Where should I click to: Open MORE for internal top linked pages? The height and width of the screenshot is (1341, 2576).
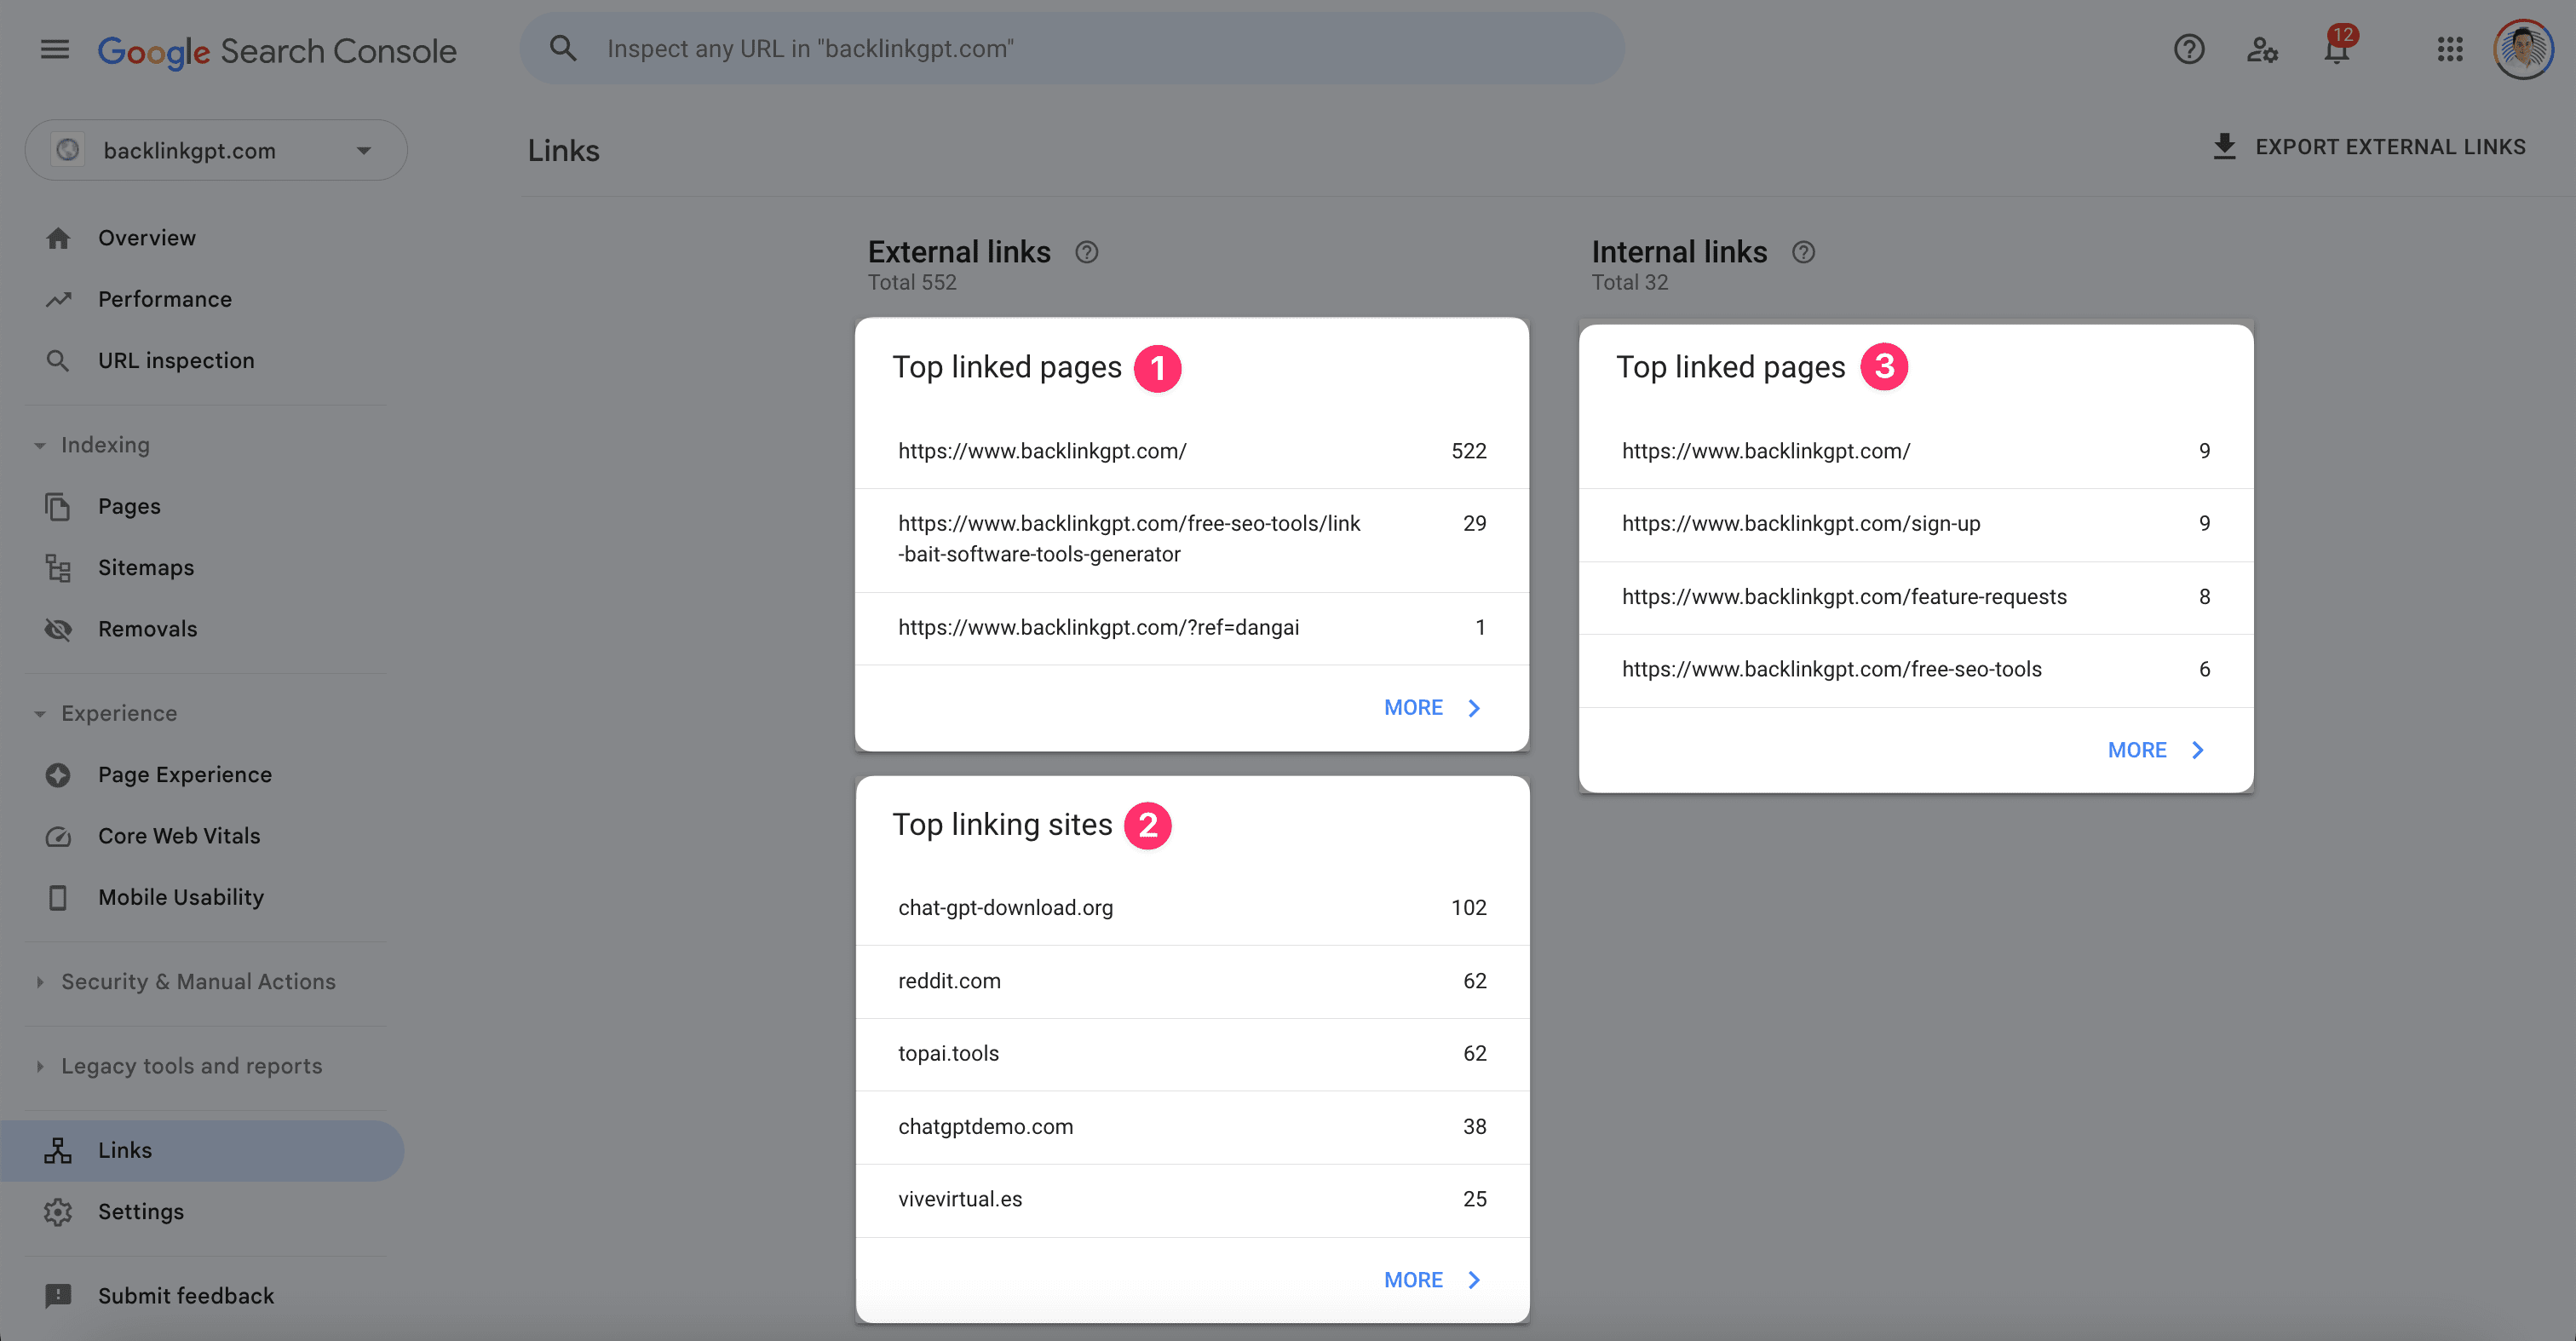point(2155,750)
